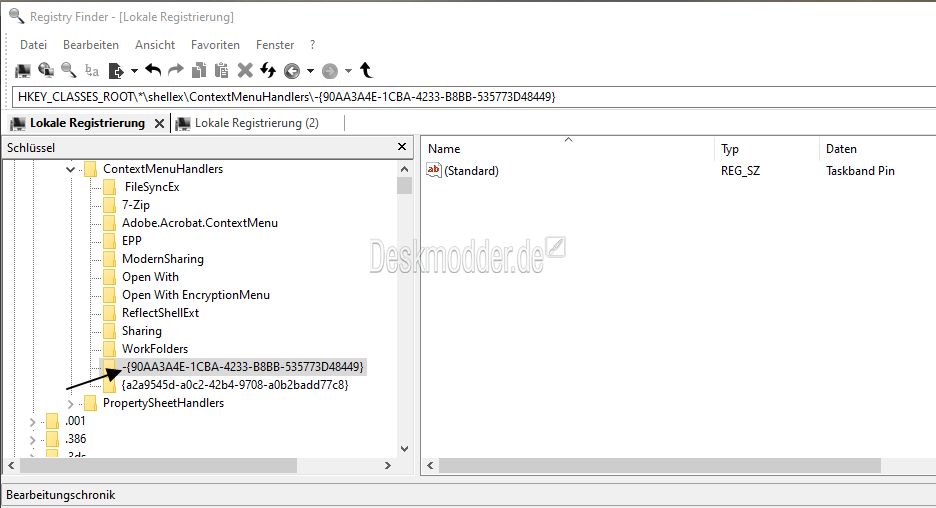Redo the registry change

tap(176, 70)
